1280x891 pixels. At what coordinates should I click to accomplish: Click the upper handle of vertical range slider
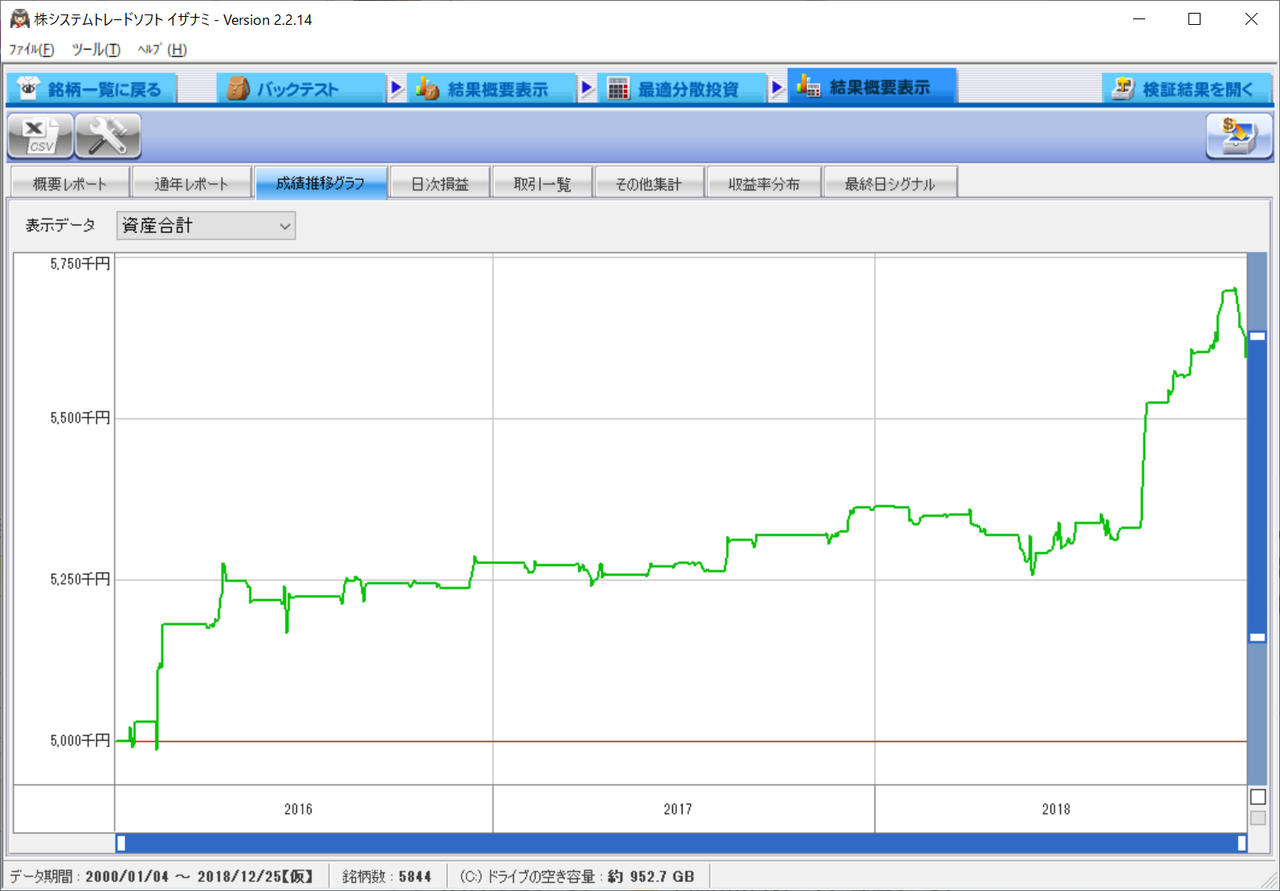click(x=1257, y=337)
